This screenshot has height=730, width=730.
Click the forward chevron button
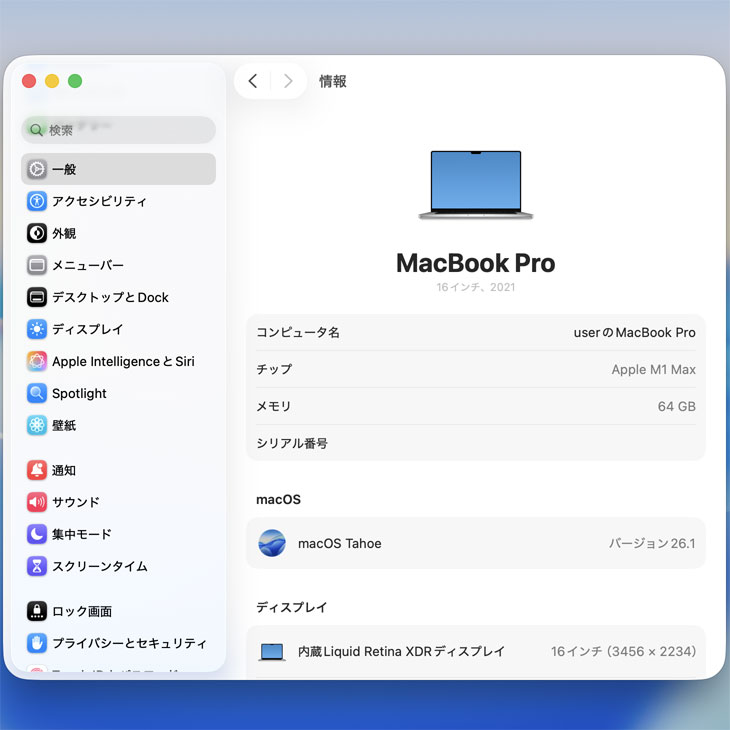[x=288, y=81]
